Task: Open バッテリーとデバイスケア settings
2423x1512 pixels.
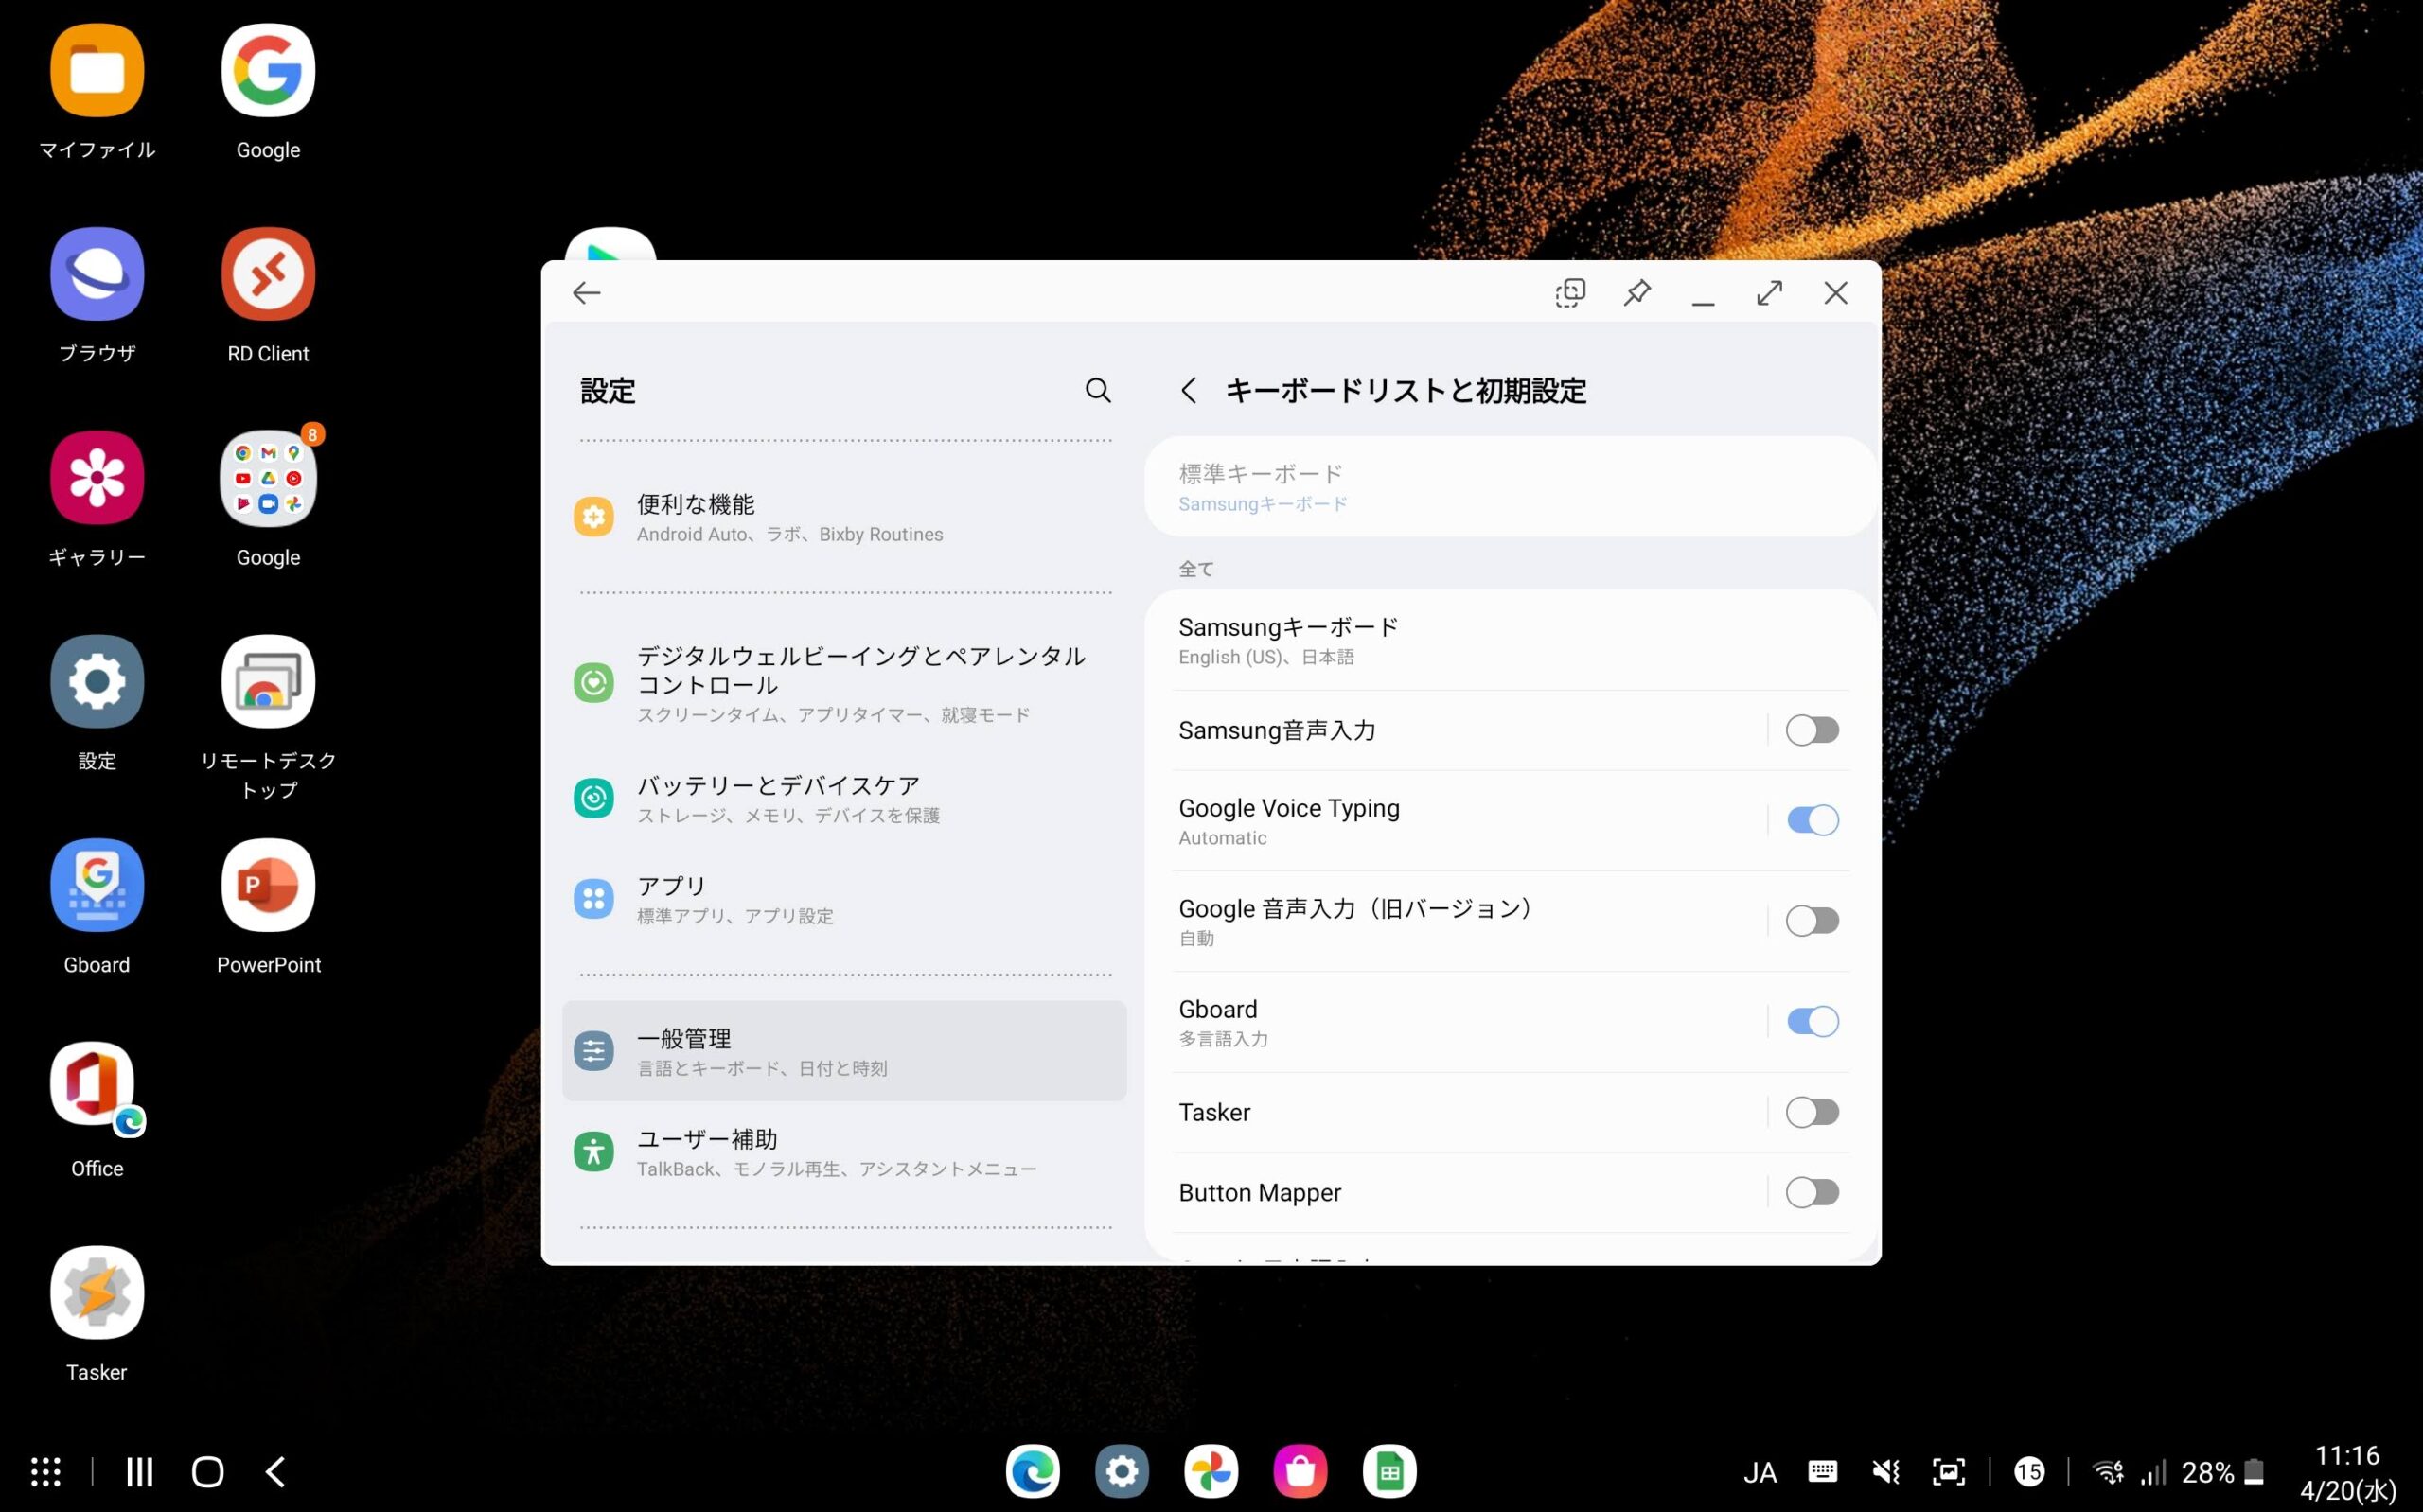Action: pyautogui.click(x=844, y=798)
